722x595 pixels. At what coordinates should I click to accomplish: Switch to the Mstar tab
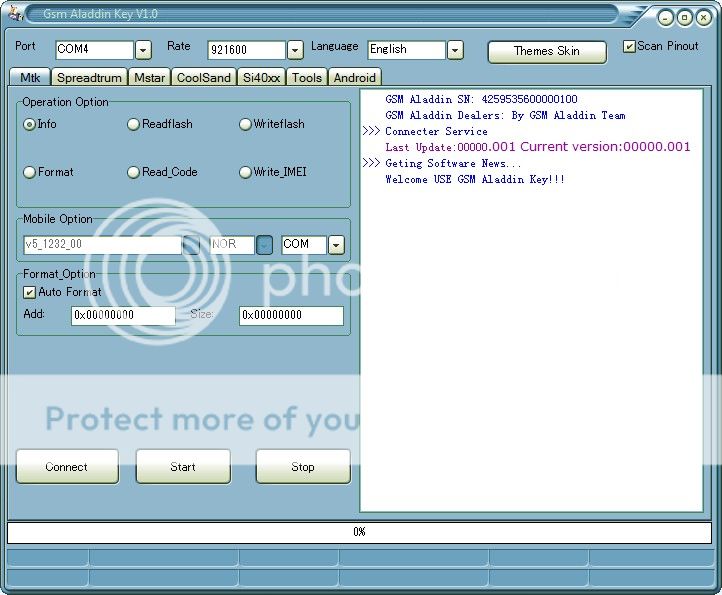click(x=150, y=77)
